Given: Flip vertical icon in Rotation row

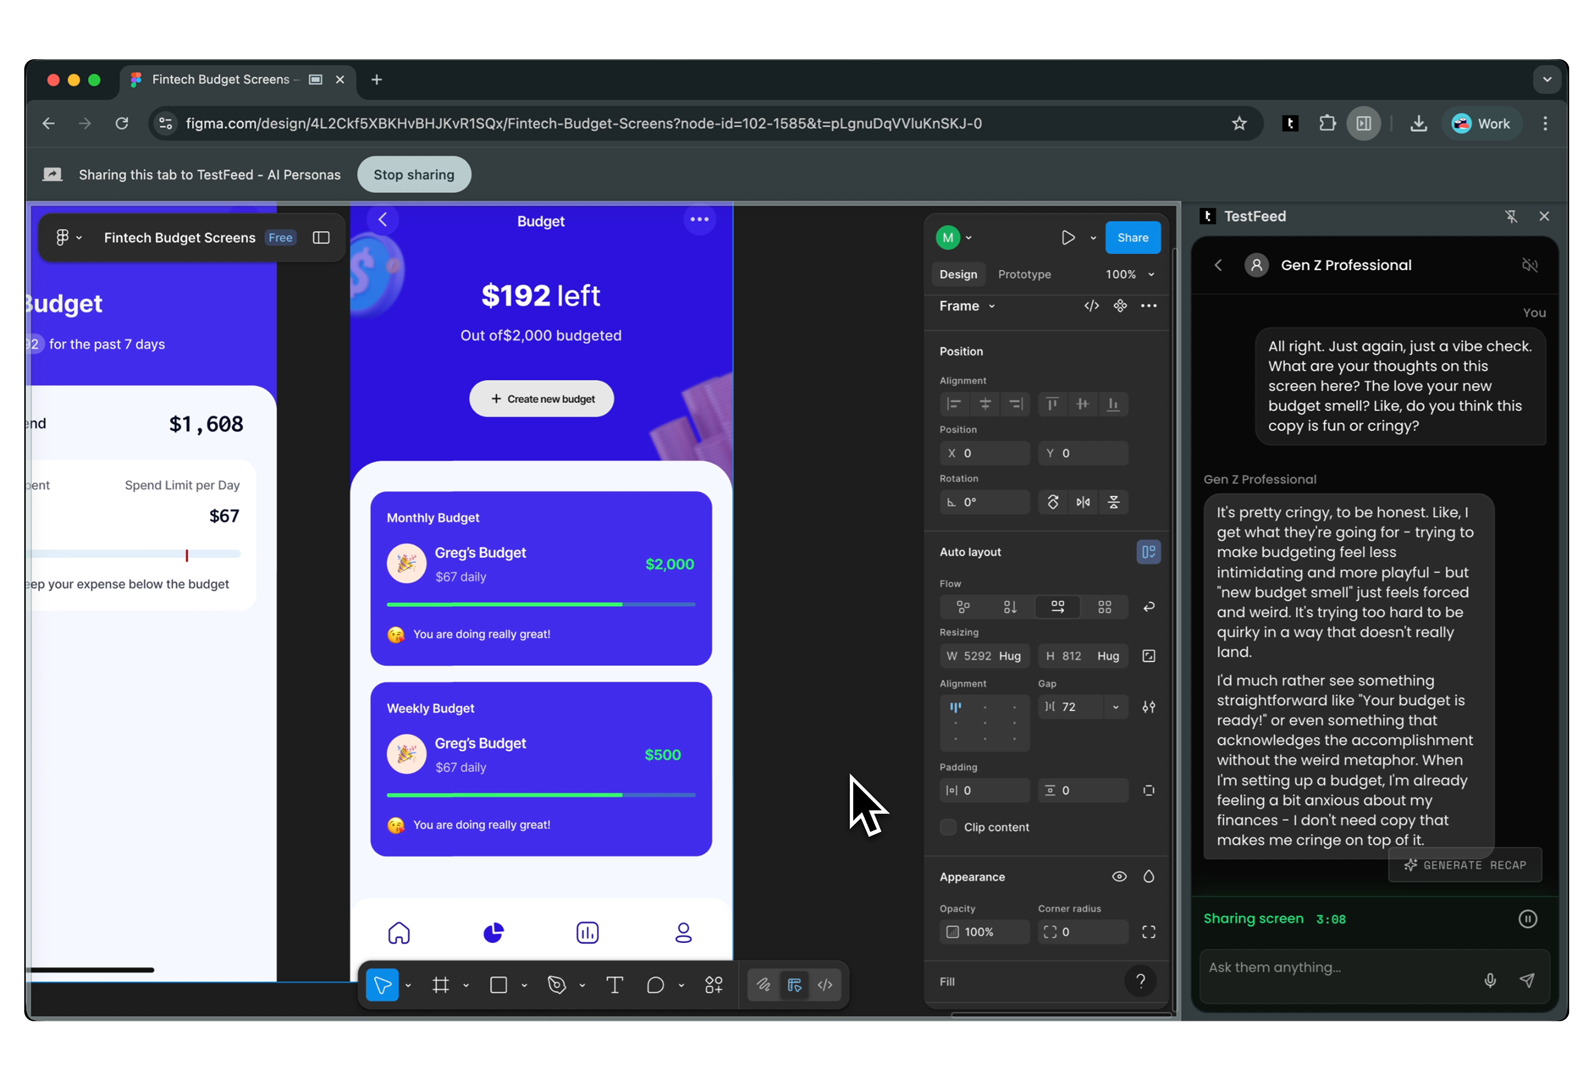Looking at the screenshot, I should (x=1114, y=502).
